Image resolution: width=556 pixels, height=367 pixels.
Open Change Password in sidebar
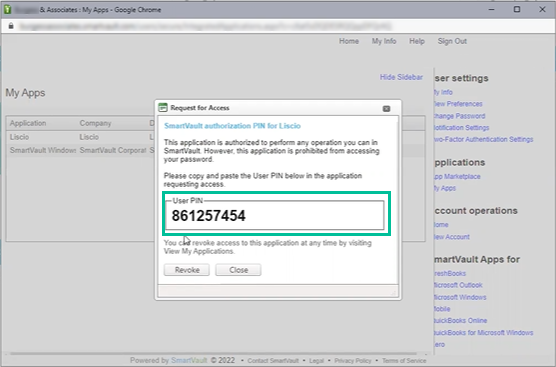tap(460, 116)
